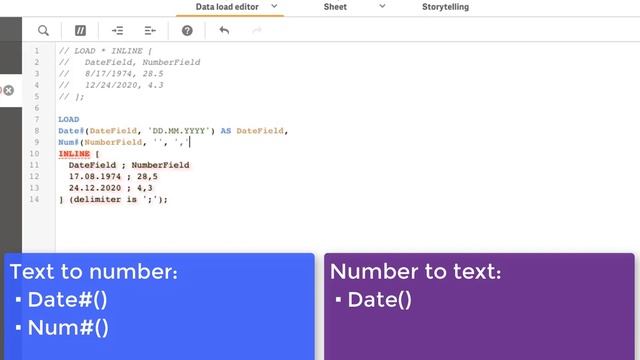Click the underlined INLINE keyword on line 10
Image resolution: width=640 pixels, height=360 pixels.
click(x=74, y=154)
